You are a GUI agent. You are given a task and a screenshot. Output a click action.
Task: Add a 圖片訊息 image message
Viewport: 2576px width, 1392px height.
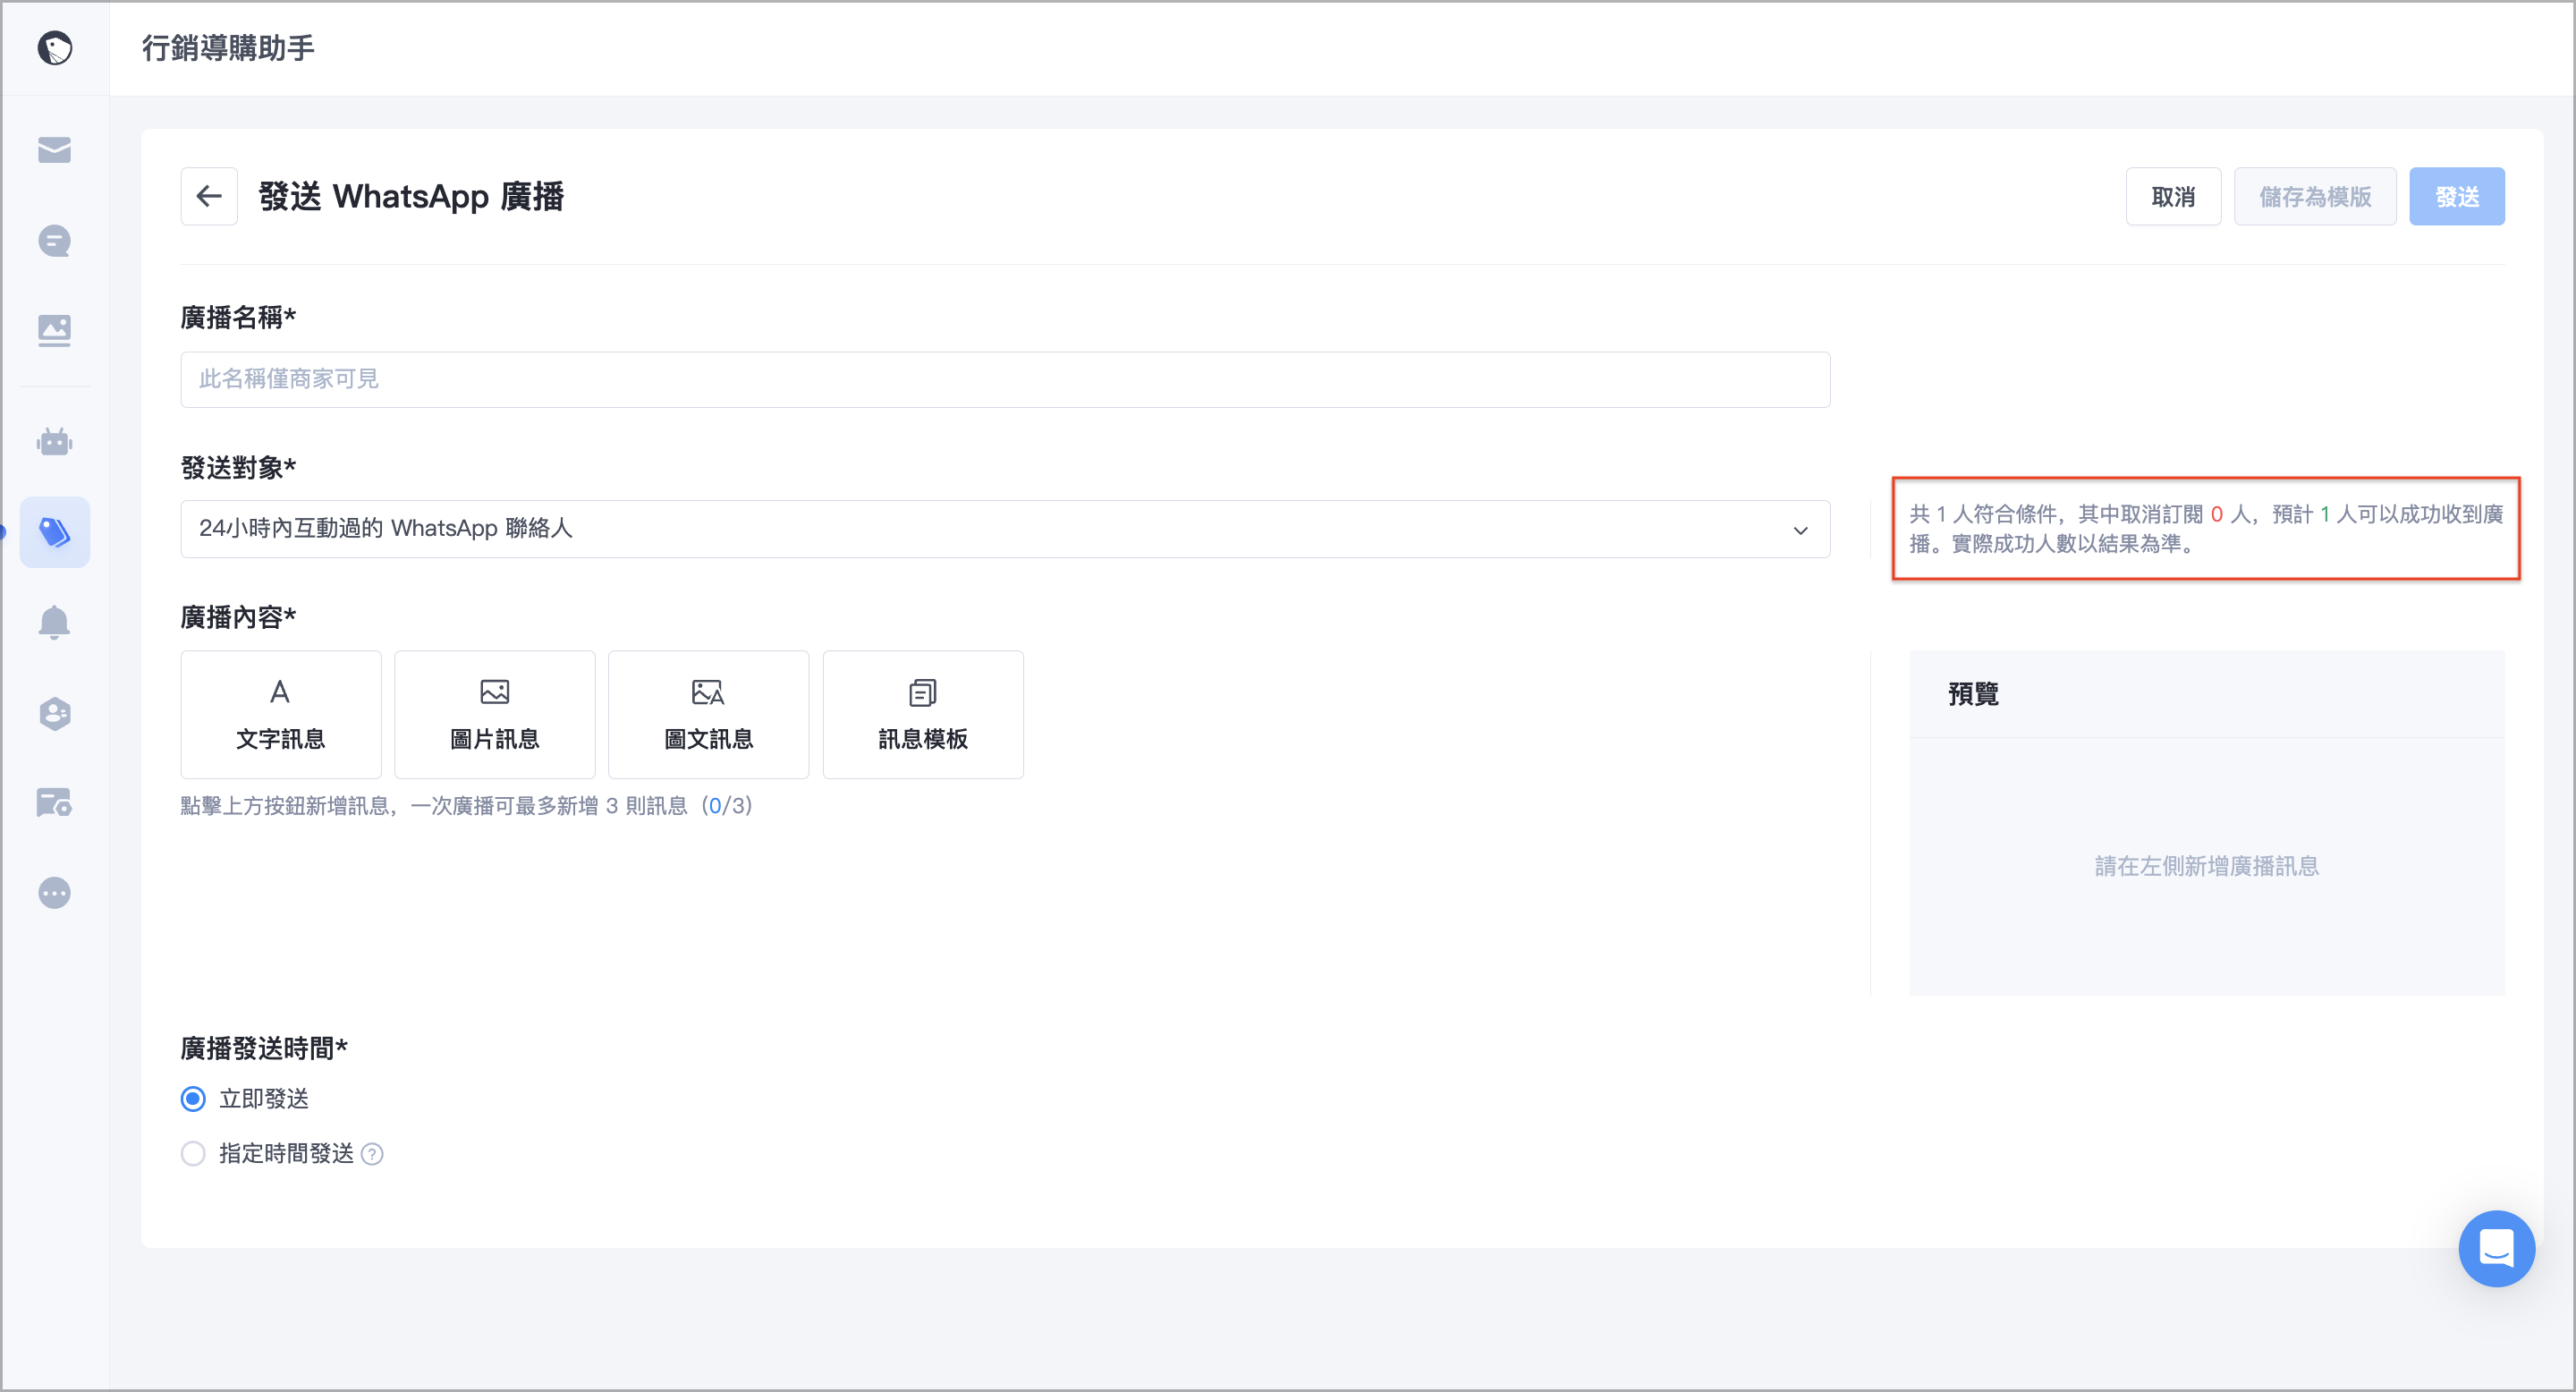coord(495,714)
